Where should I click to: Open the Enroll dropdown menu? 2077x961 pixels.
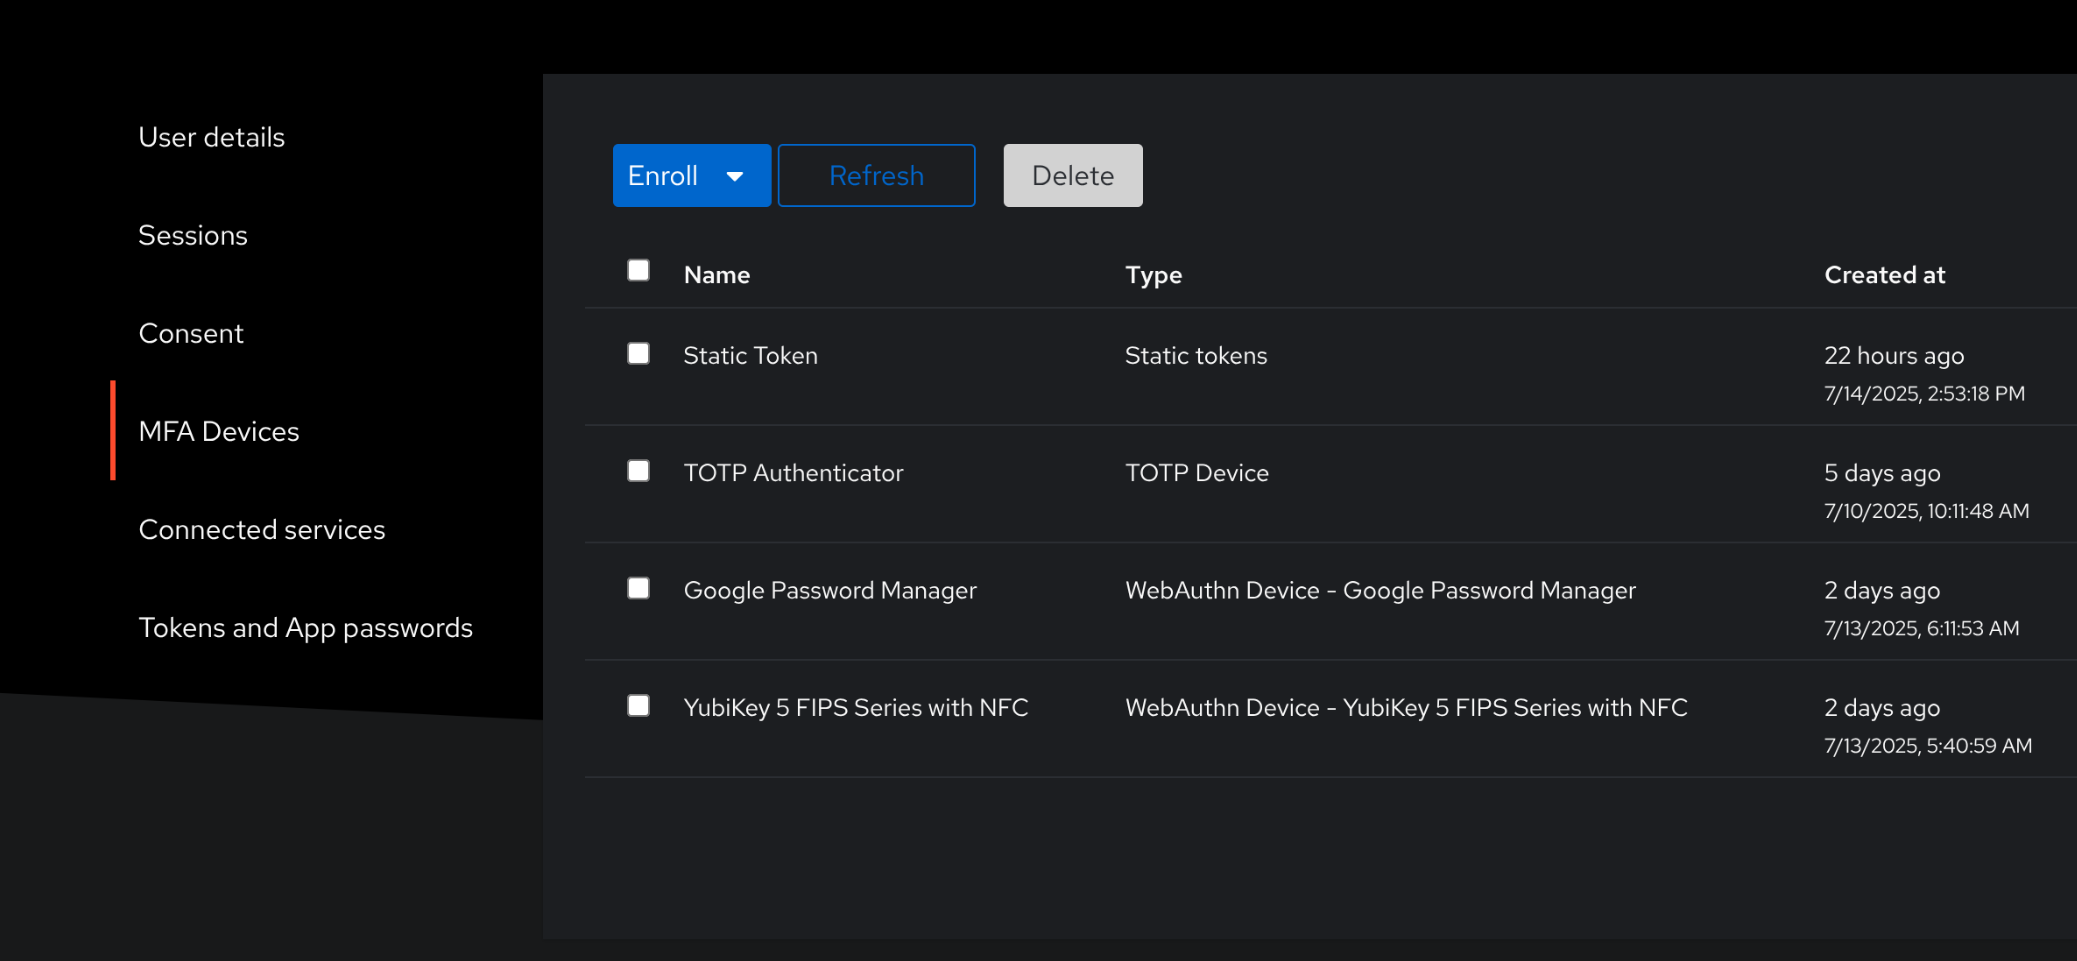pos(691,176)
